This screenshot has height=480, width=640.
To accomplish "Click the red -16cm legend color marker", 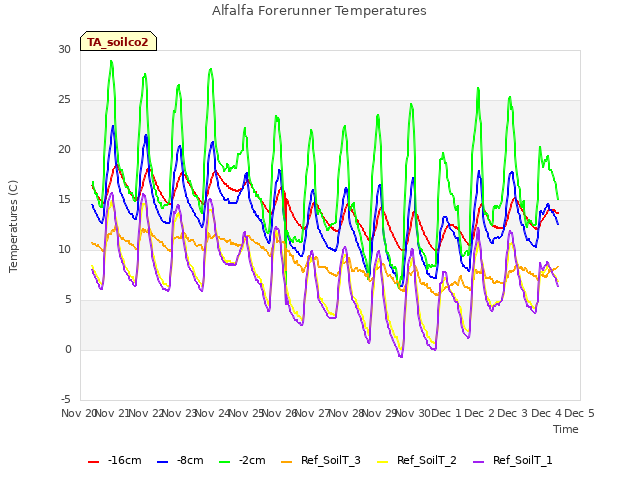I will click(x=93, y=462).
